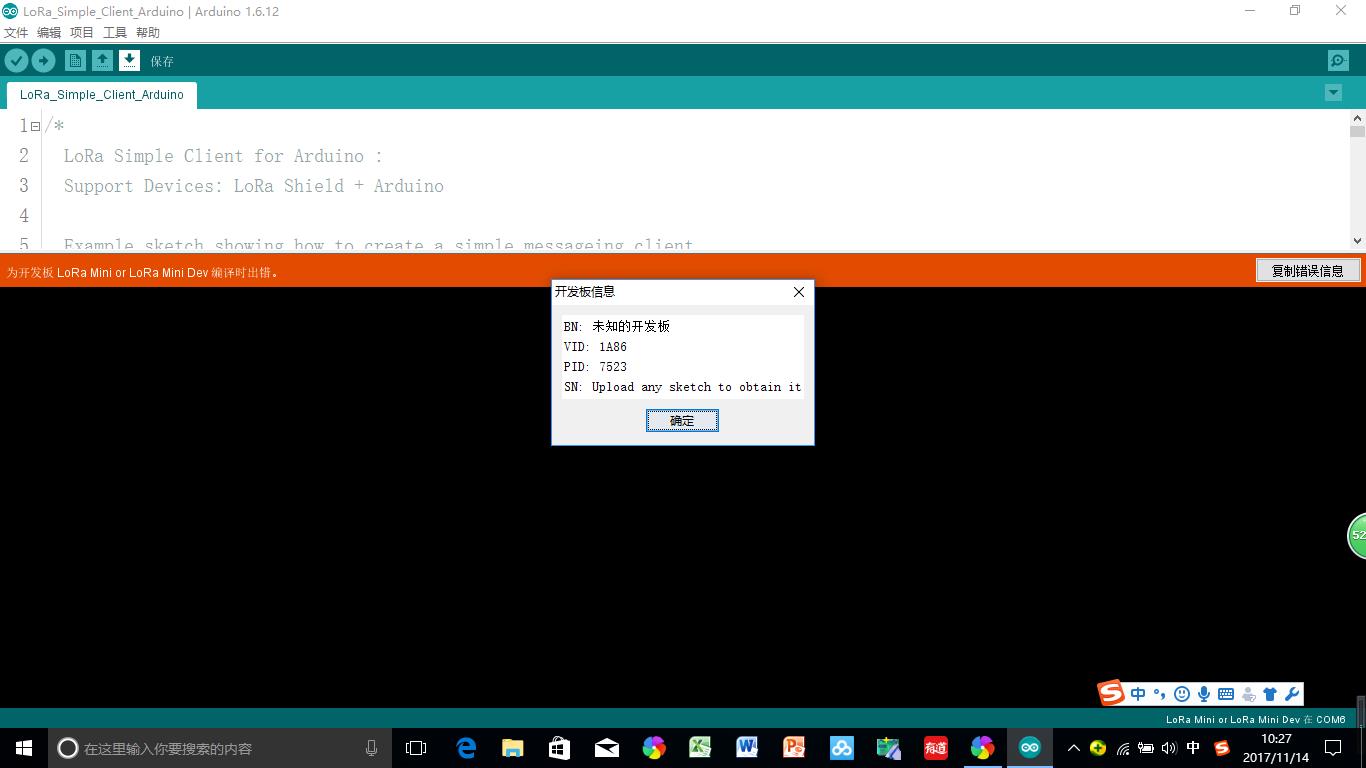Click the Upload arrow toolbar icon

tap(43, 61)
